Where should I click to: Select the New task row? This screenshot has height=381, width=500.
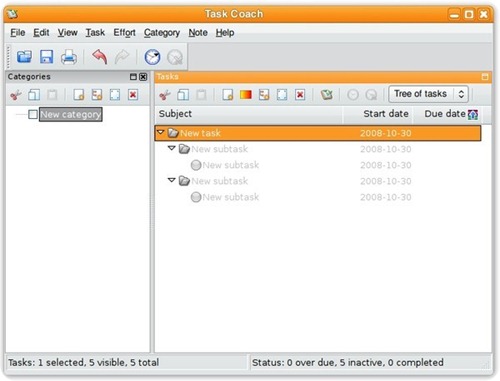(x=318, y=133)
